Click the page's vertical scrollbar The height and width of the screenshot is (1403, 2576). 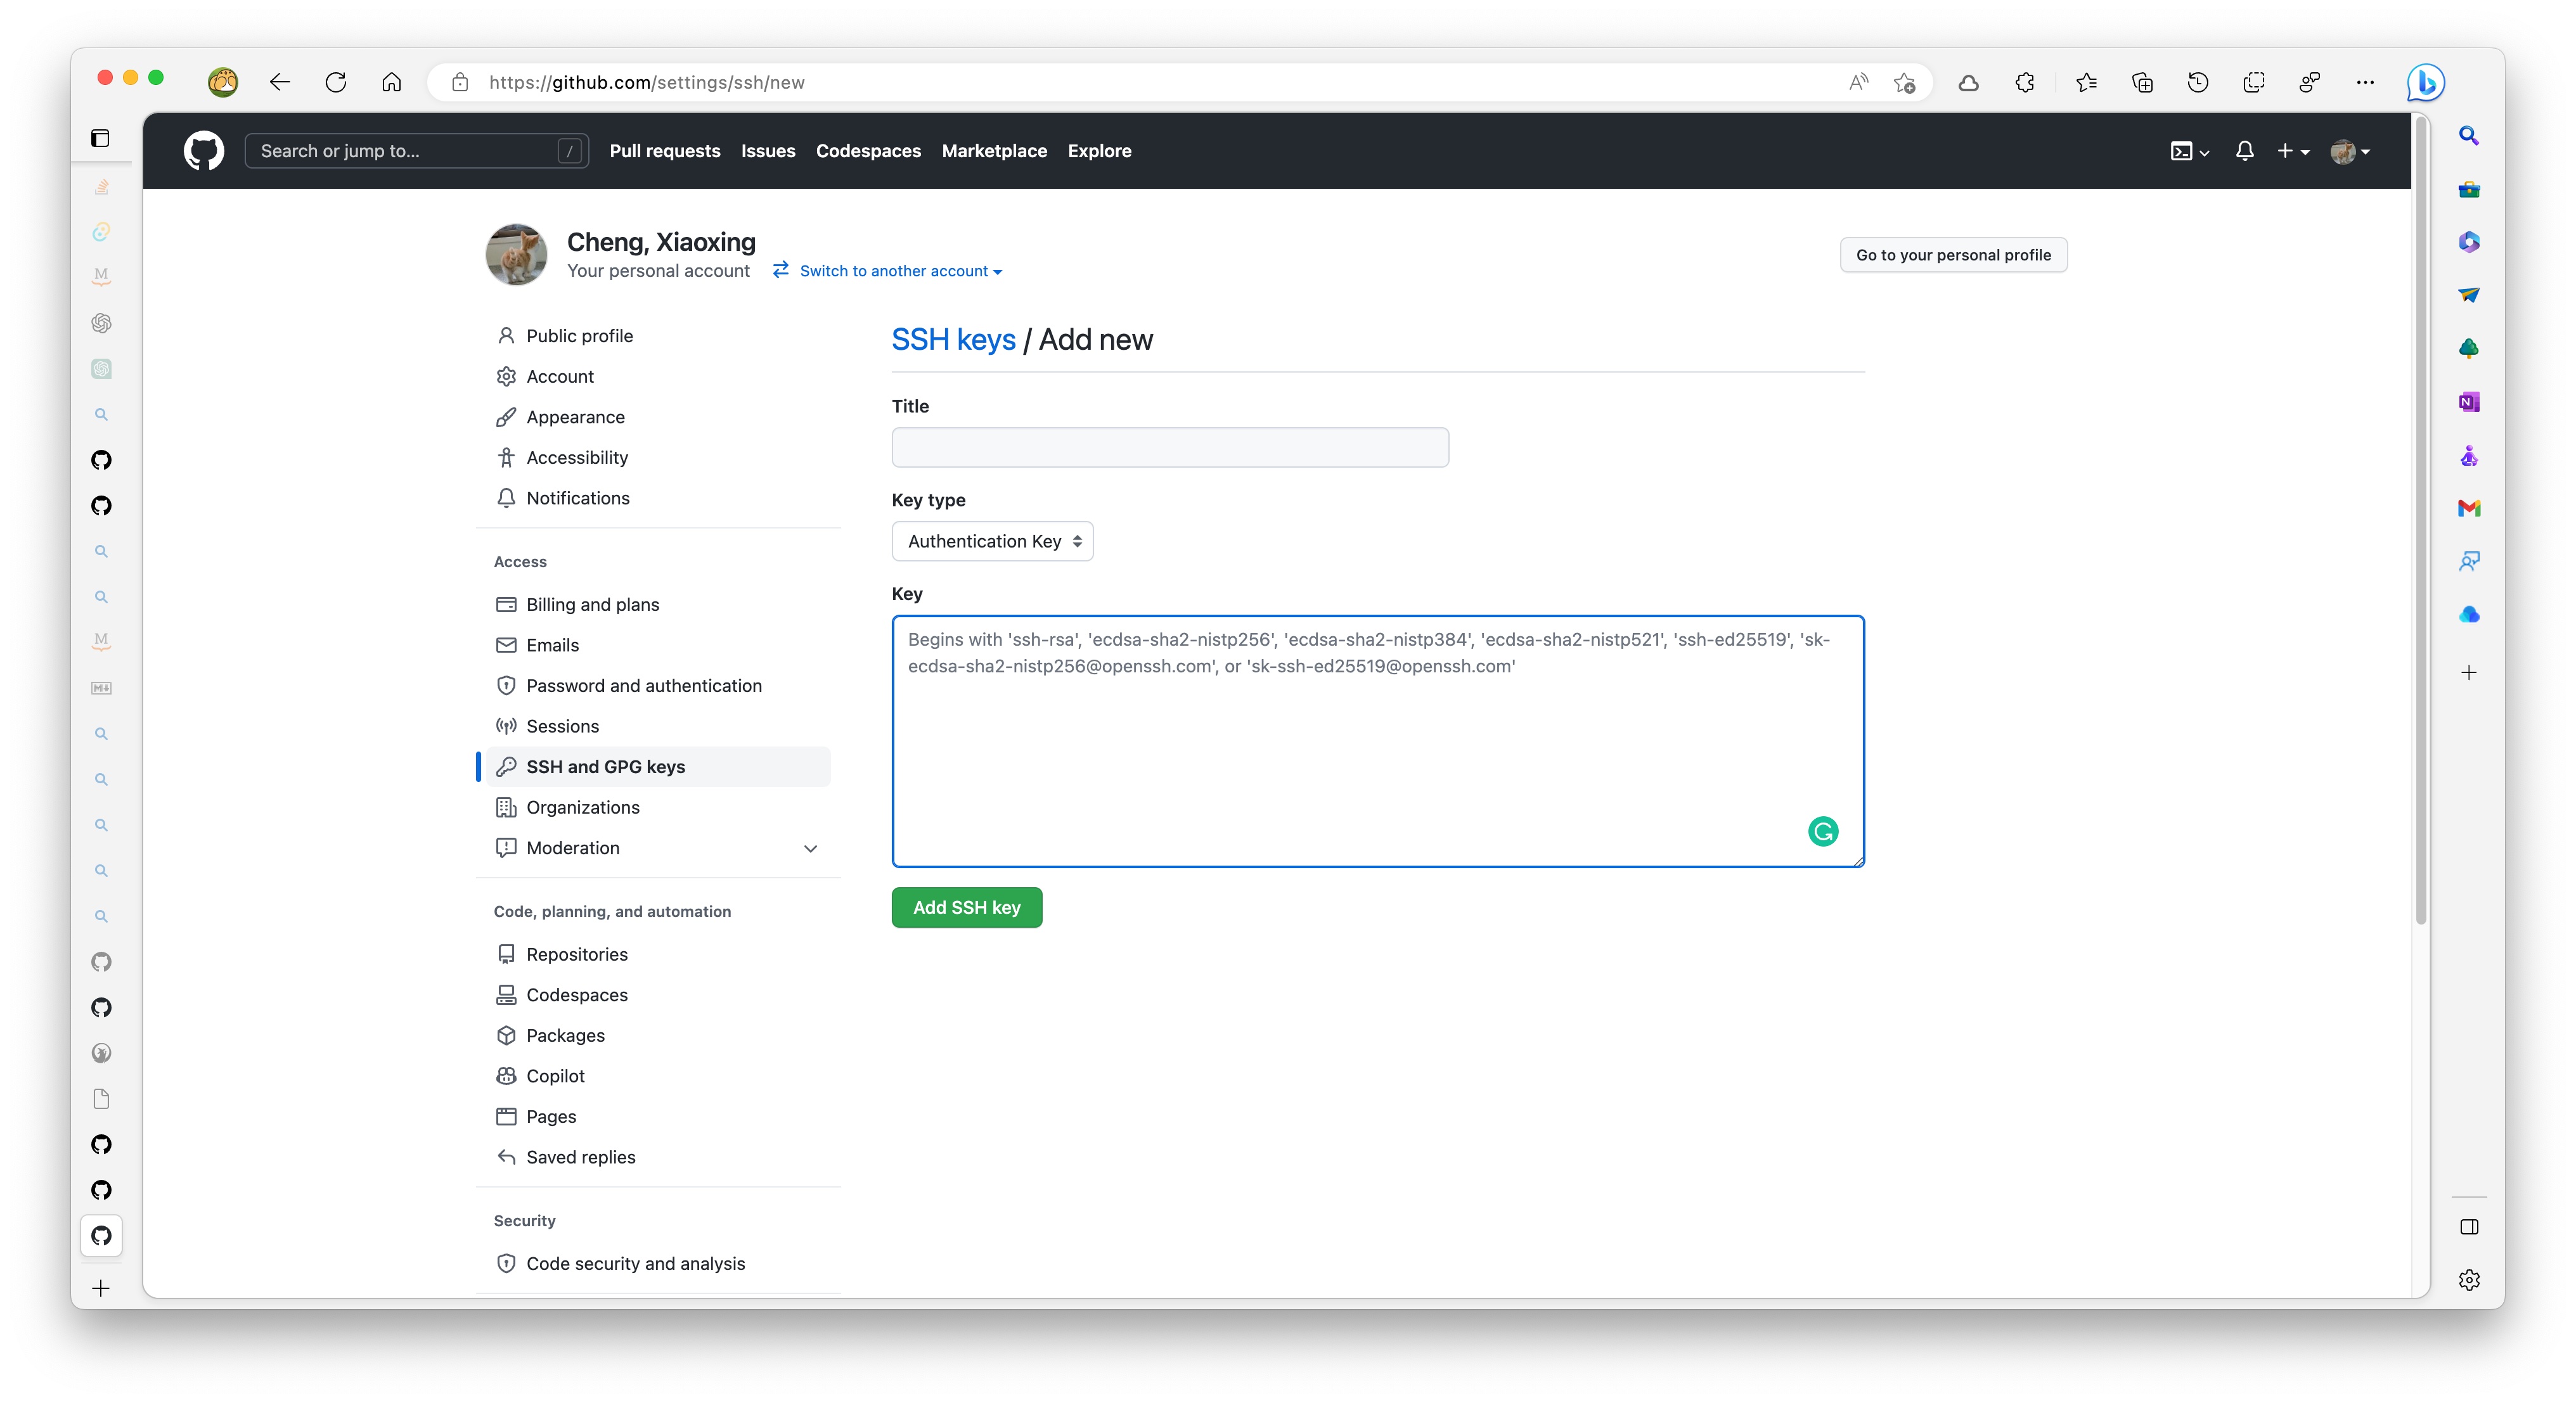tap(2420, 520)
